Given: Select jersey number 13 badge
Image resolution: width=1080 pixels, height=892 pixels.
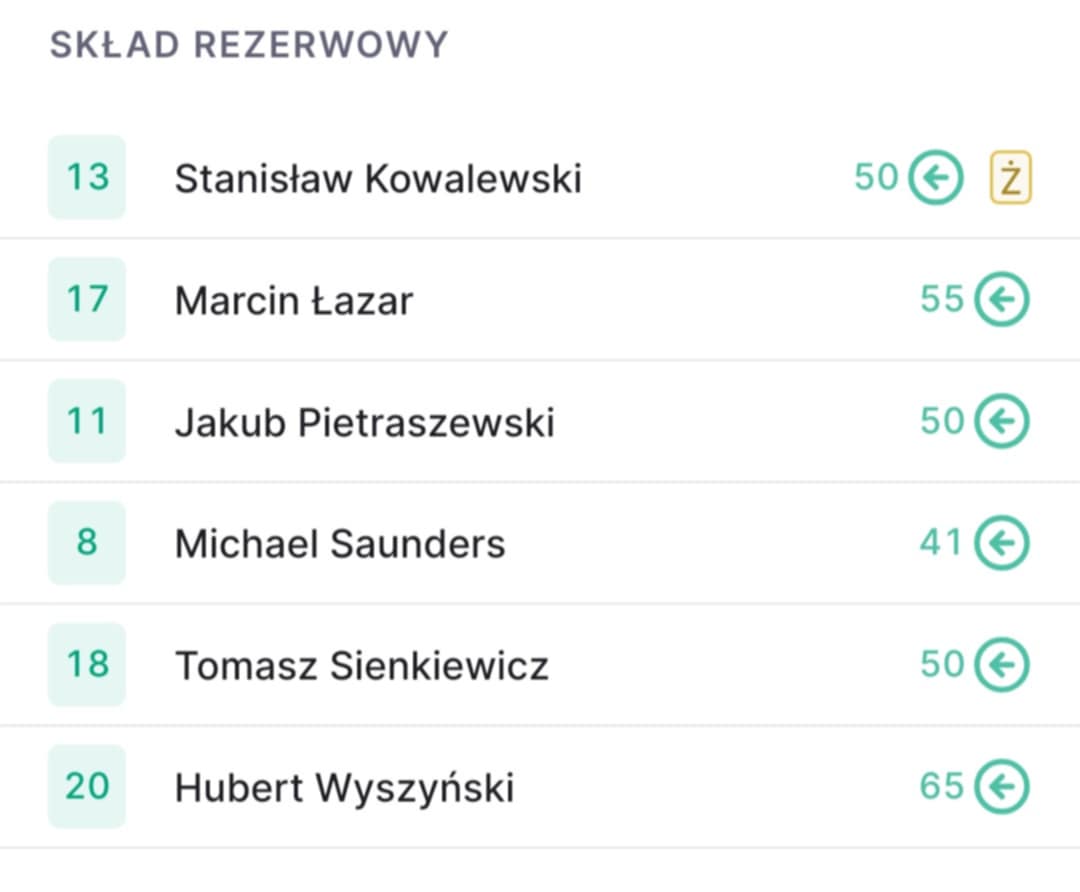Looking at the screenshot, I should [x=87, y=177].
